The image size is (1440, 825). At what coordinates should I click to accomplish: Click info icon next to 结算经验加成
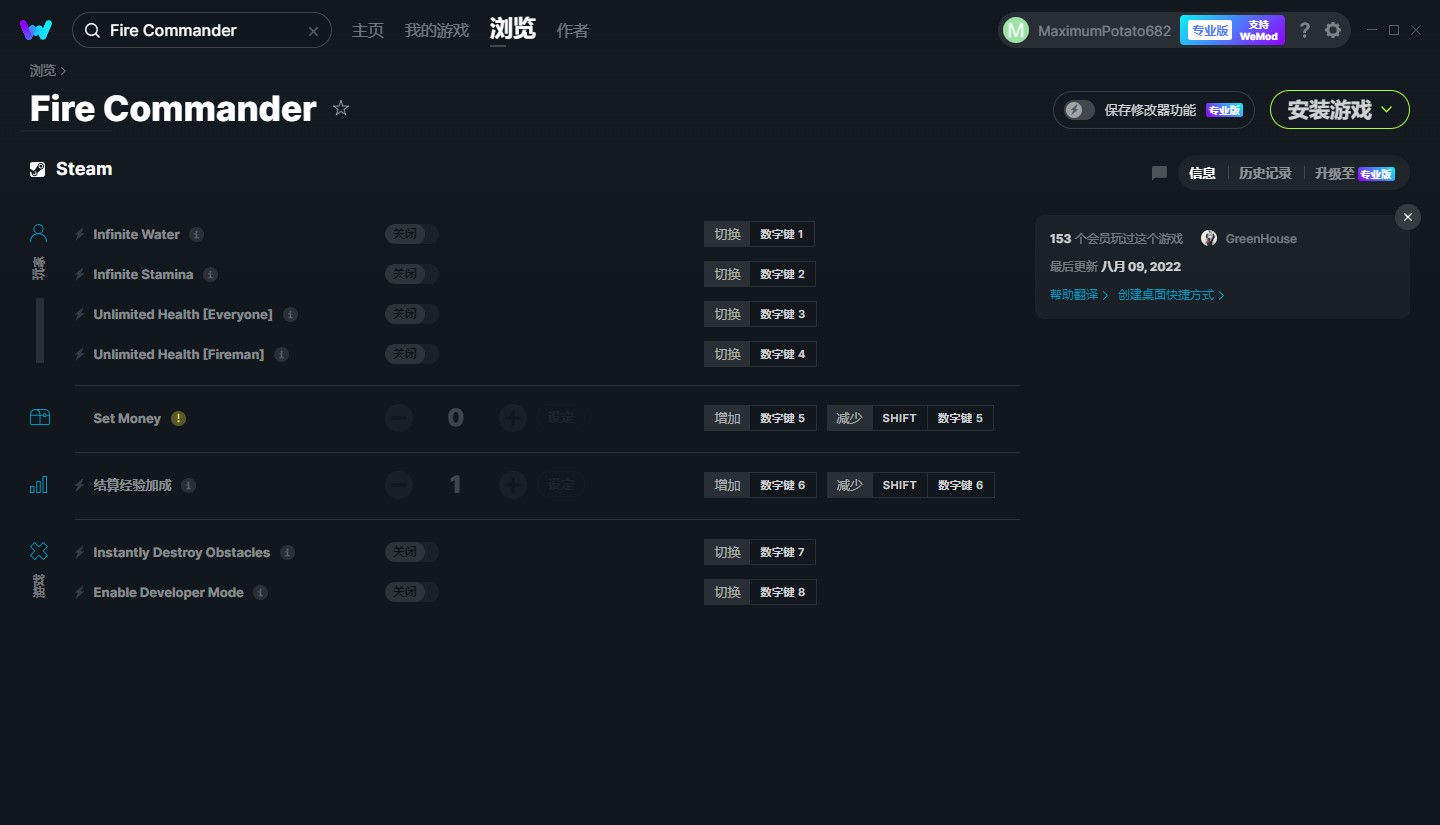[x=188, y=485]
